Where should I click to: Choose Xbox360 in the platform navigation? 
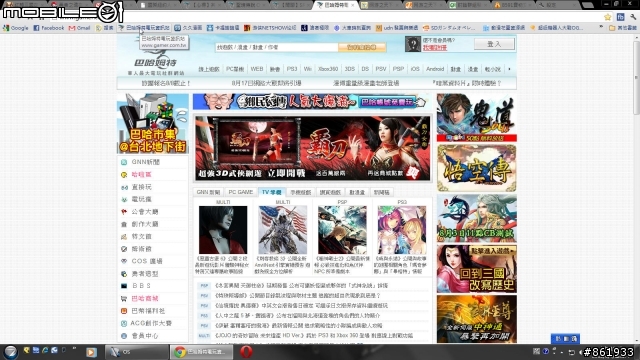328,69
